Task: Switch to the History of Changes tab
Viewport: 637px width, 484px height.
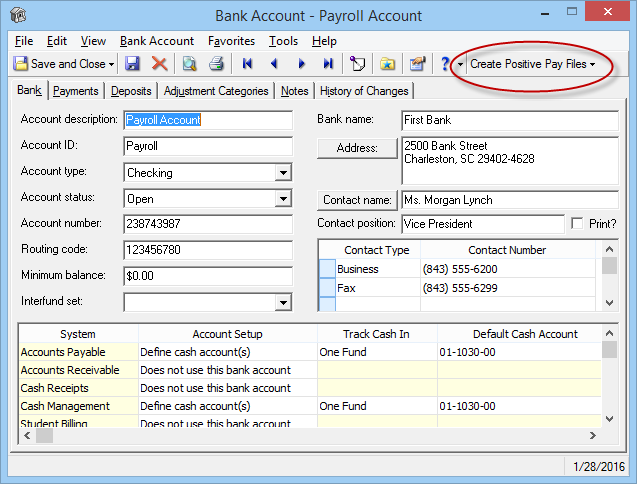Action: (x=364, y=91)
